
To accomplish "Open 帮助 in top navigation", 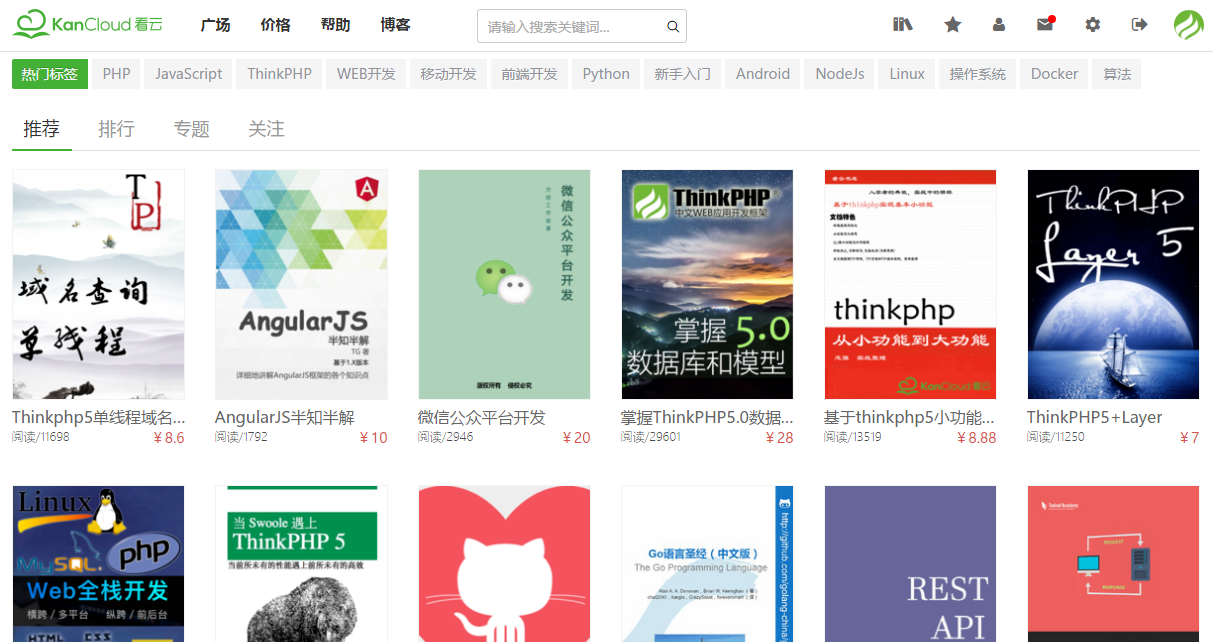I will point(335,25).
